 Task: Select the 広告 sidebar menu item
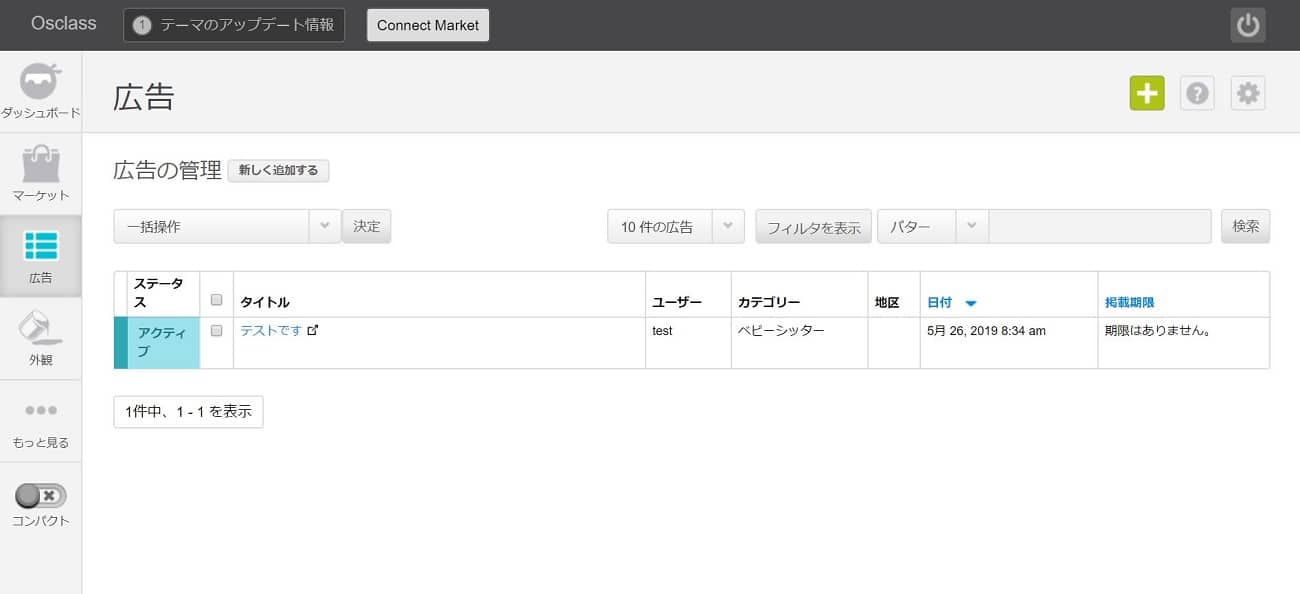click(x=40, y=256)
